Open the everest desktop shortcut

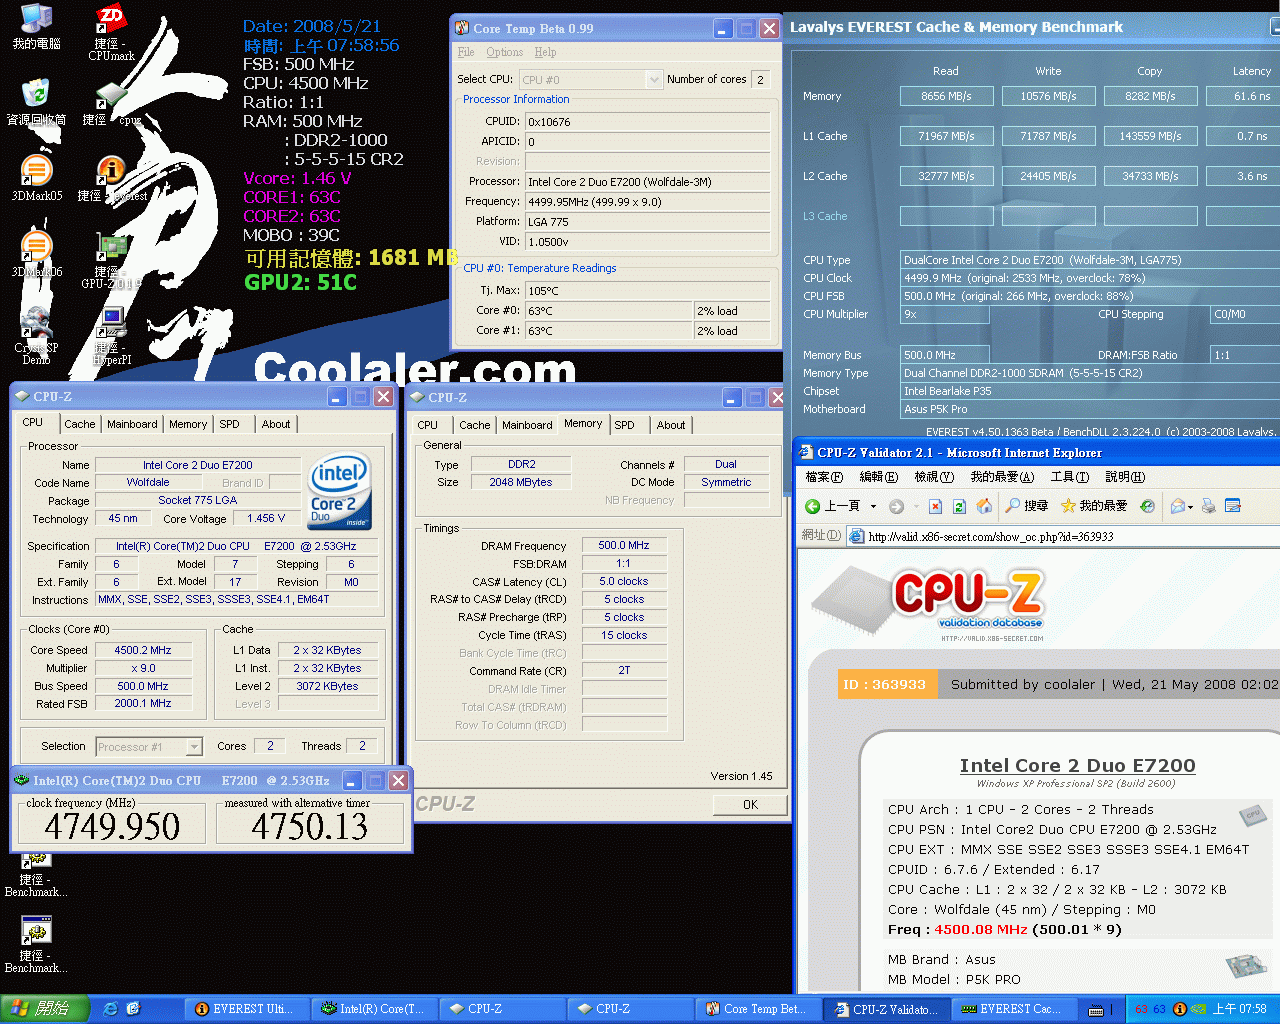(111, 179)
